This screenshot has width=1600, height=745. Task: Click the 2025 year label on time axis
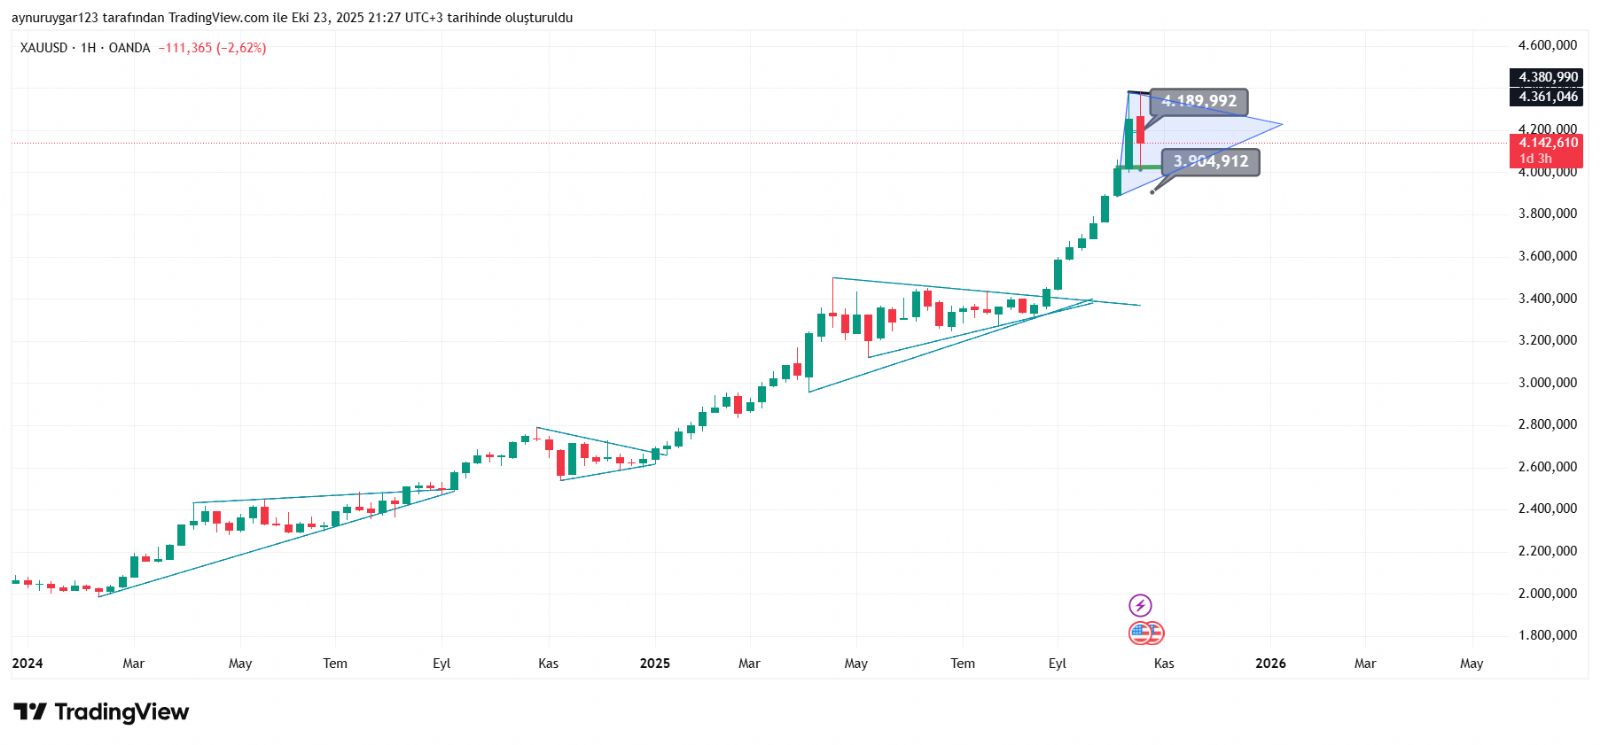(x=655, y=663)
